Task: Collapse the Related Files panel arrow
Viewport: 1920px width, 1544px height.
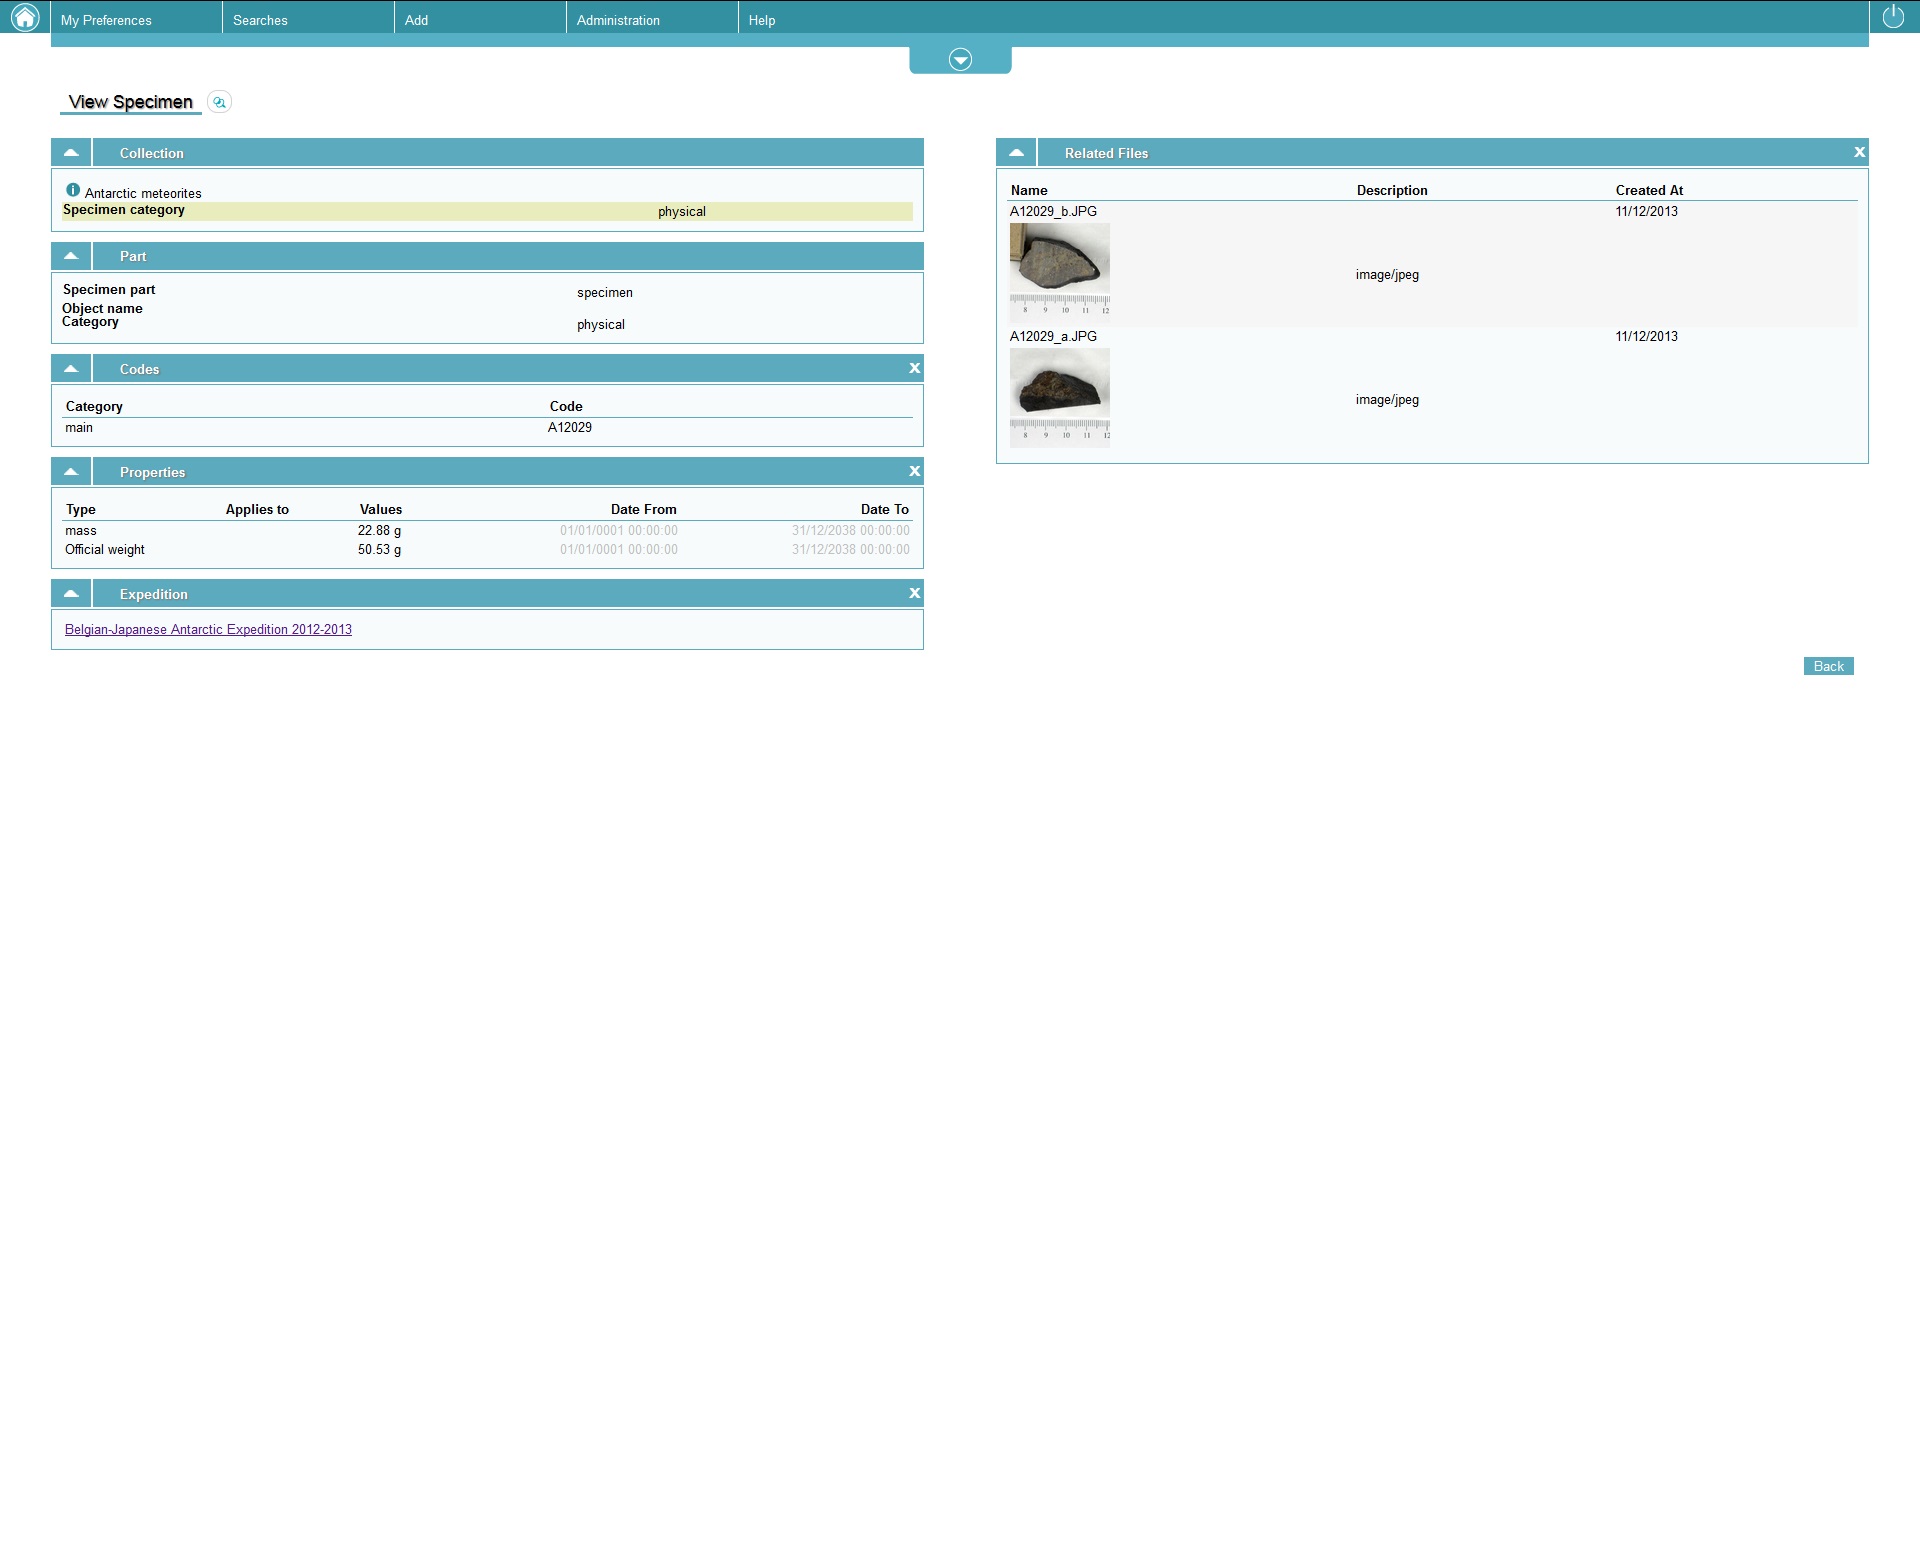Action: tap(1016, 153)
